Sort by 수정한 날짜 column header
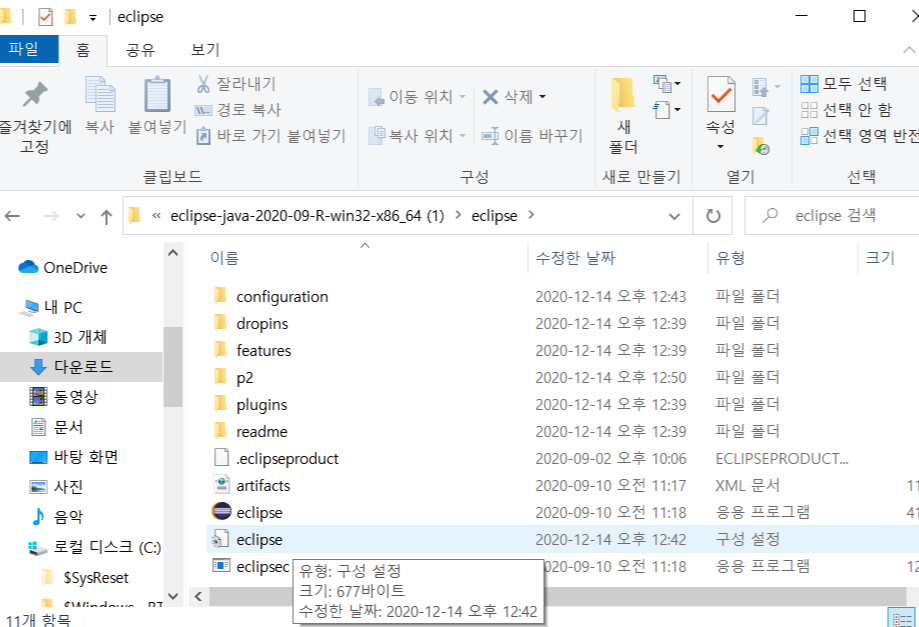This screenshot has width=919, height=627. click(x=575, y=258)
